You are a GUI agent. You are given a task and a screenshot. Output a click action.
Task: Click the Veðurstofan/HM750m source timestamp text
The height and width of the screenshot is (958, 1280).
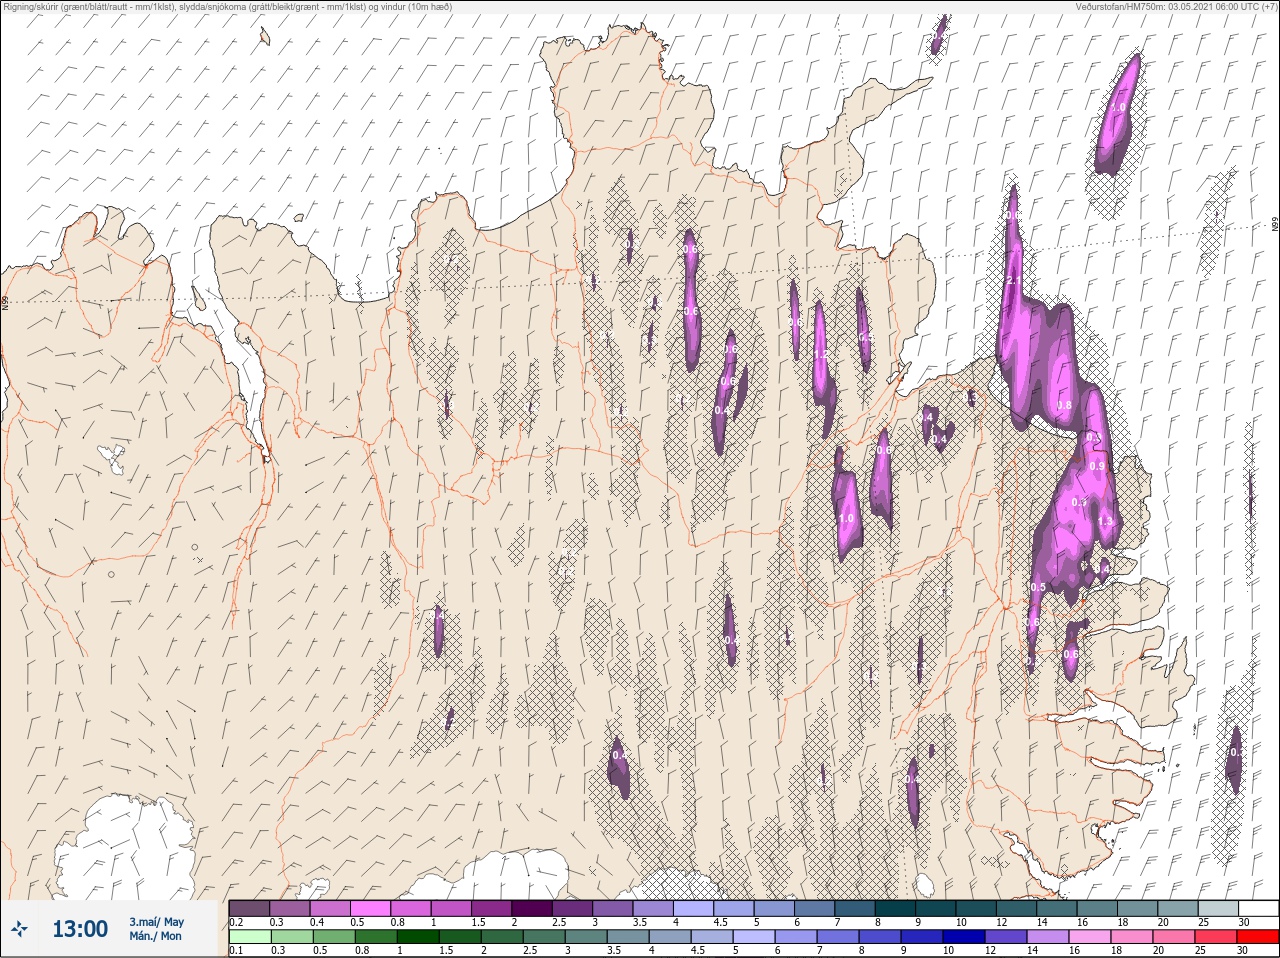pos(1176,7)
